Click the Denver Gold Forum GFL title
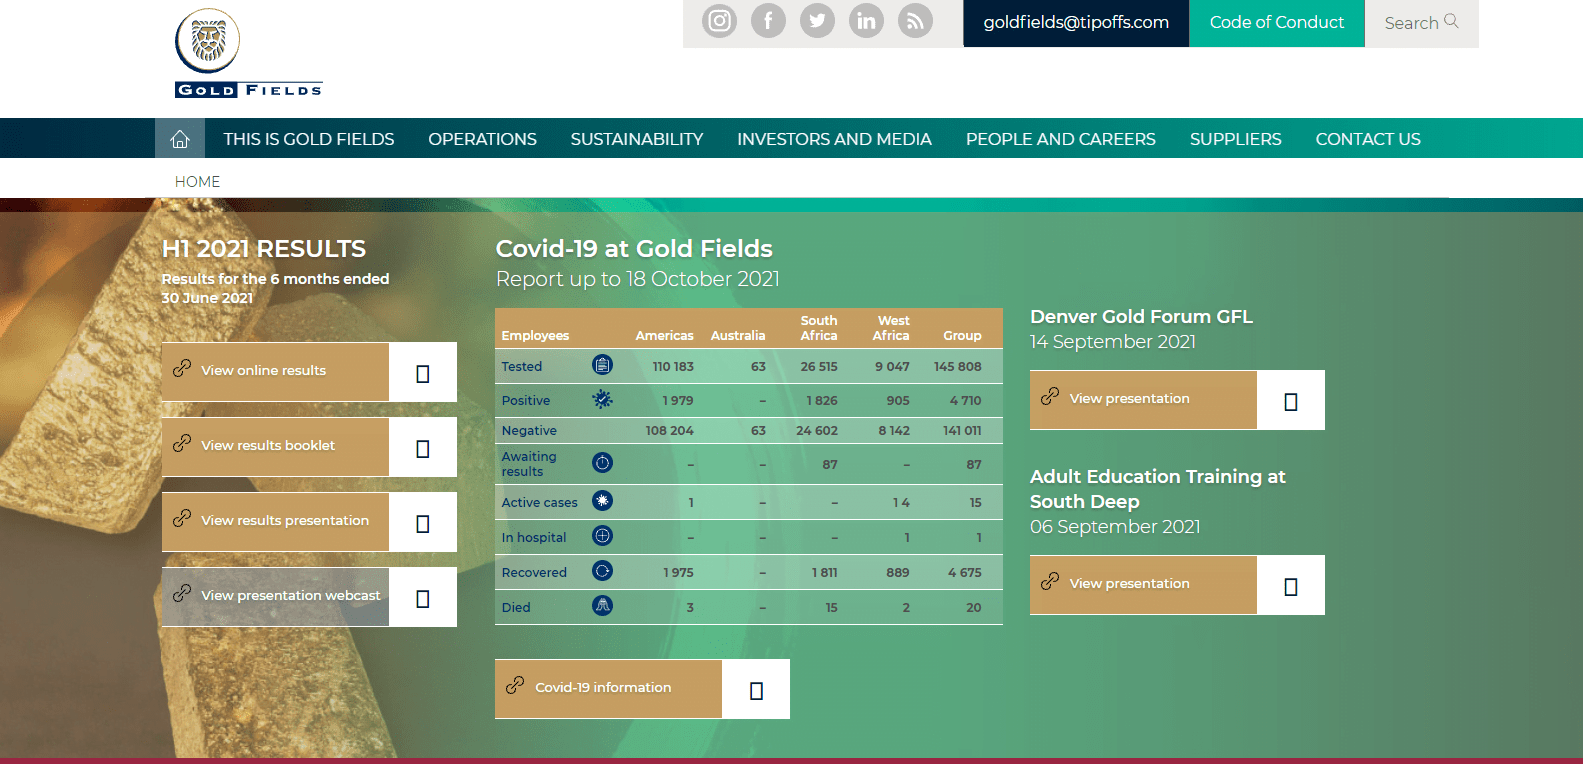1583x764 pixels. [x=1141, y=316]
